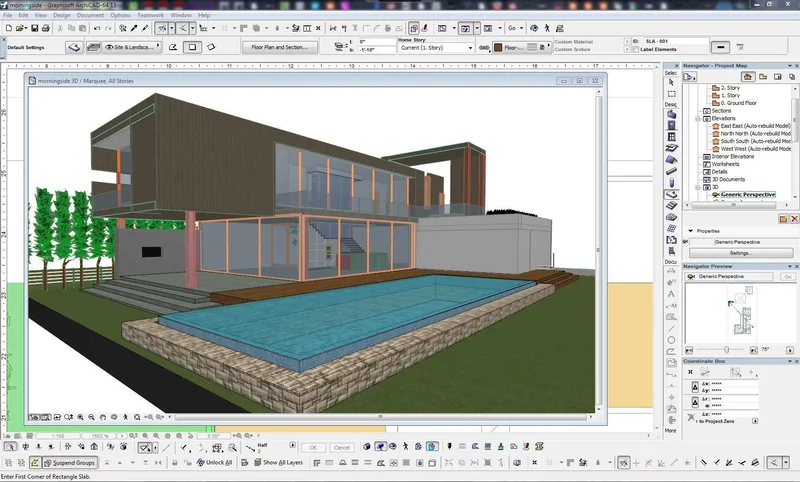Toggle Suspend Groups button
This screenshot has height=482, width=800.
pyautogui.click(x=69, y=463)
